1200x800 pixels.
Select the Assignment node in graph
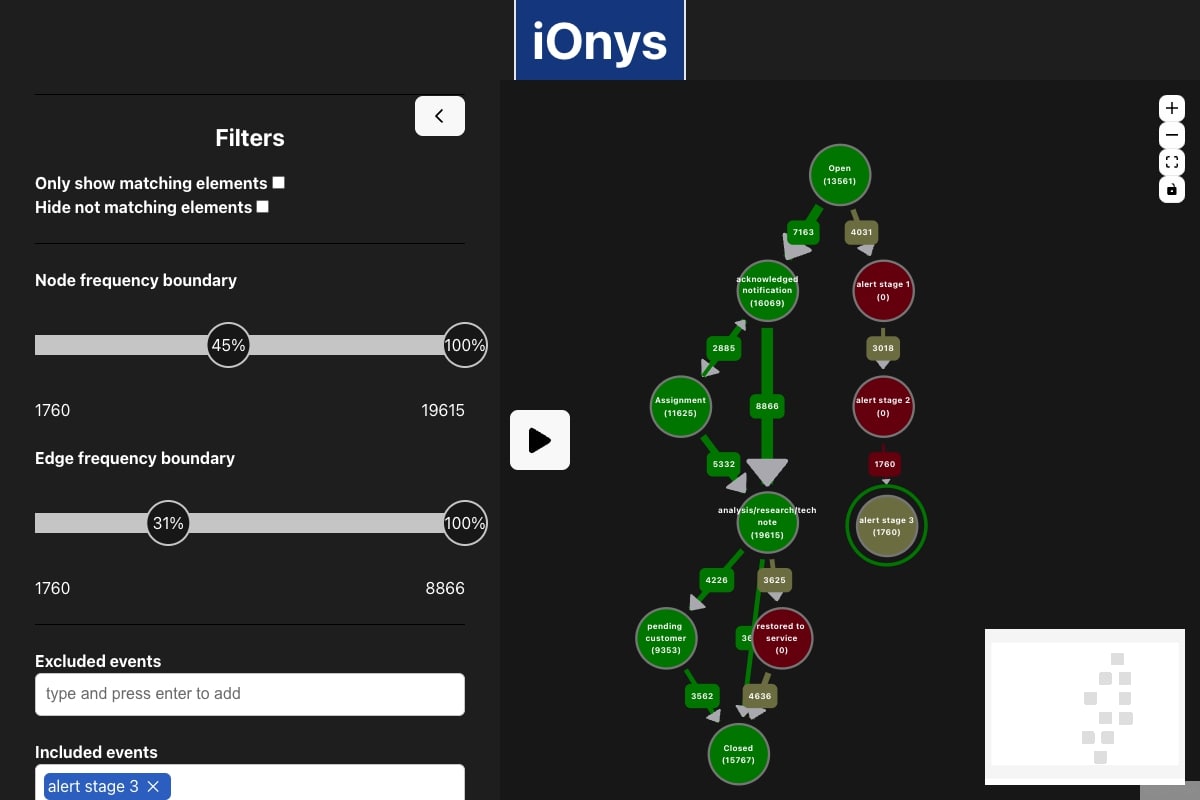click(x=680, y=406)
